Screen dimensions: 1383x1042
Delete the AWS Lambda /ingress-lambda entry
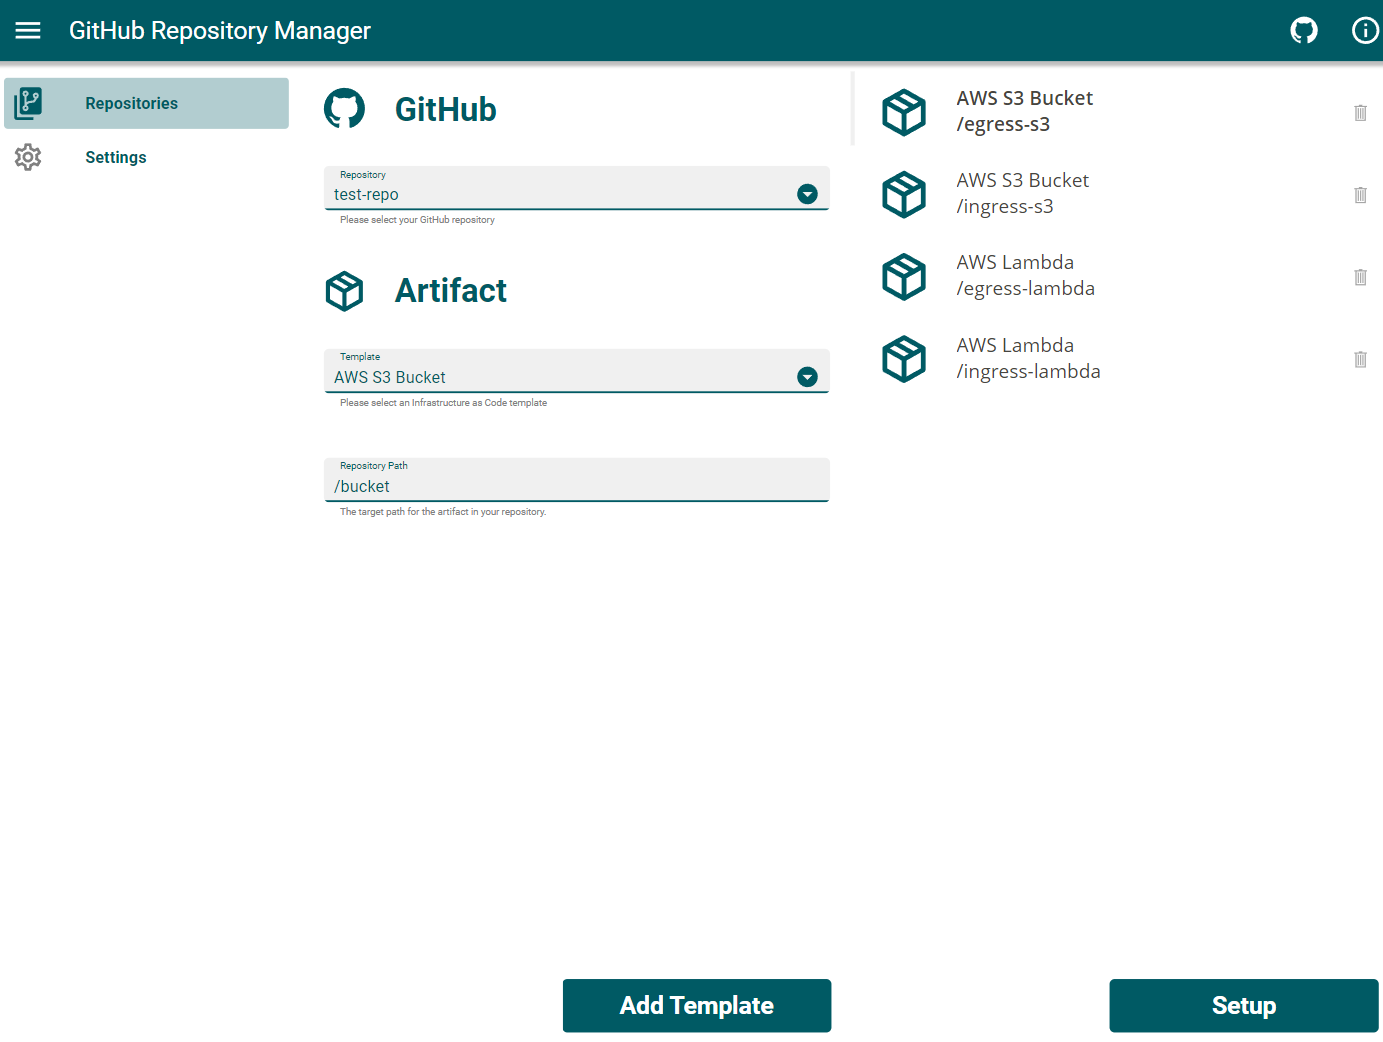coord(1360,358)
